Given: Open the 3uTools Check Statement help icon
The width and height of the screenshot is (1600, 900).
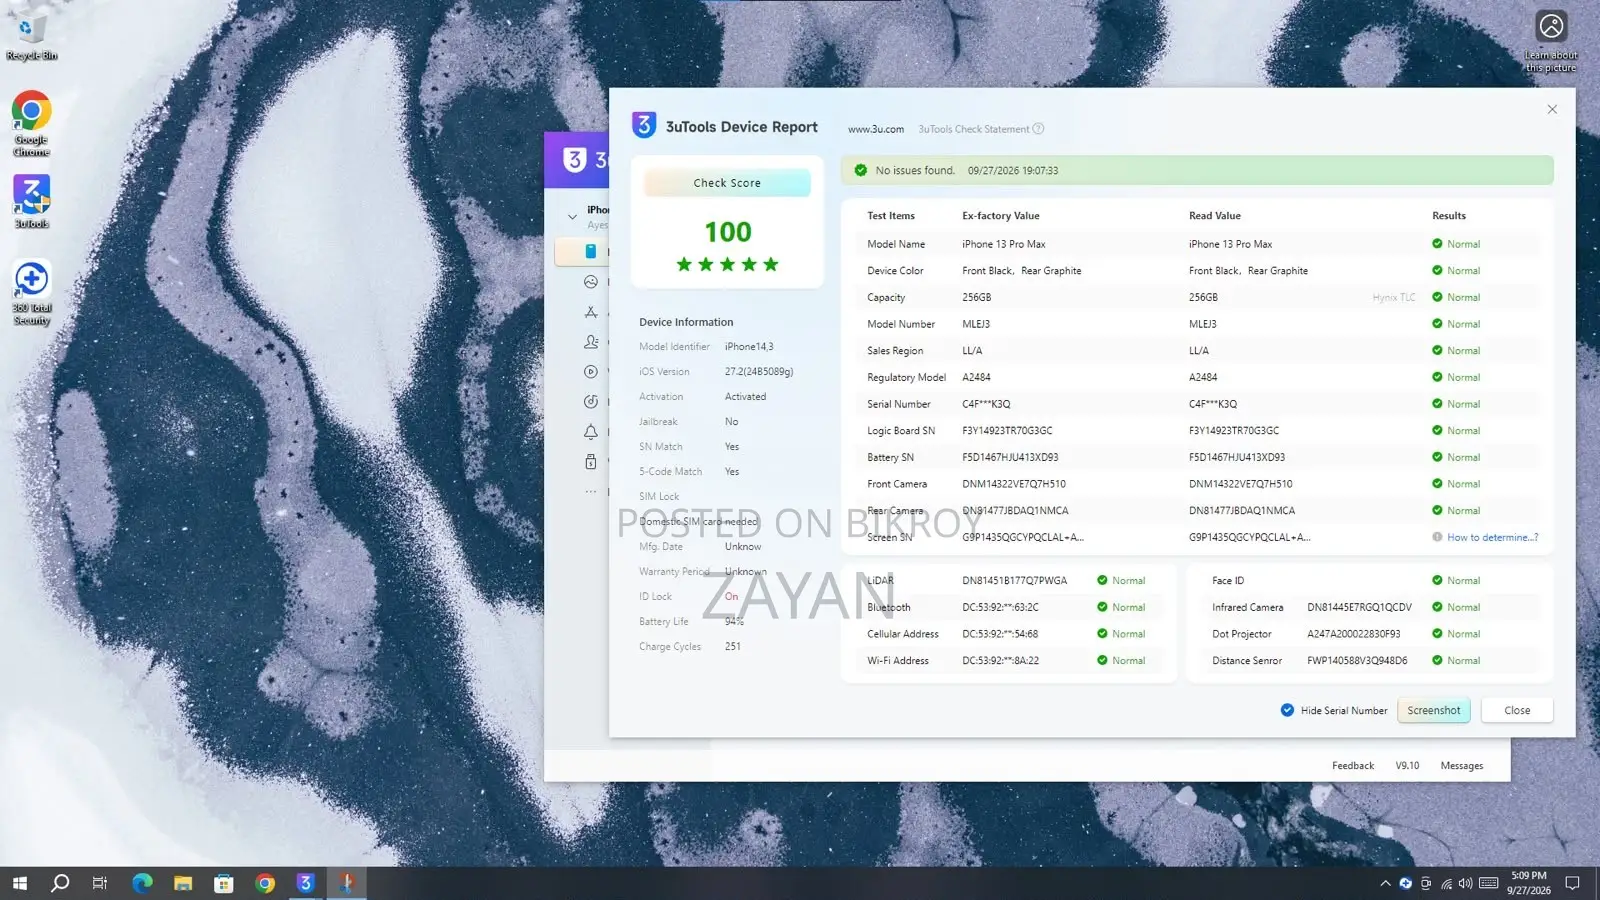Looking at the screenshot, I should tap(1038, 129).
